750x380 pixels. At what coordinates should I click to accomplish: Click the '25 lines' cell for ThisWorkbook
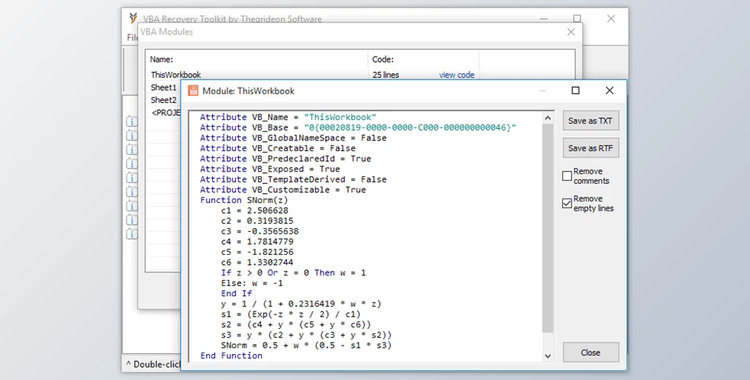[386, 75]
